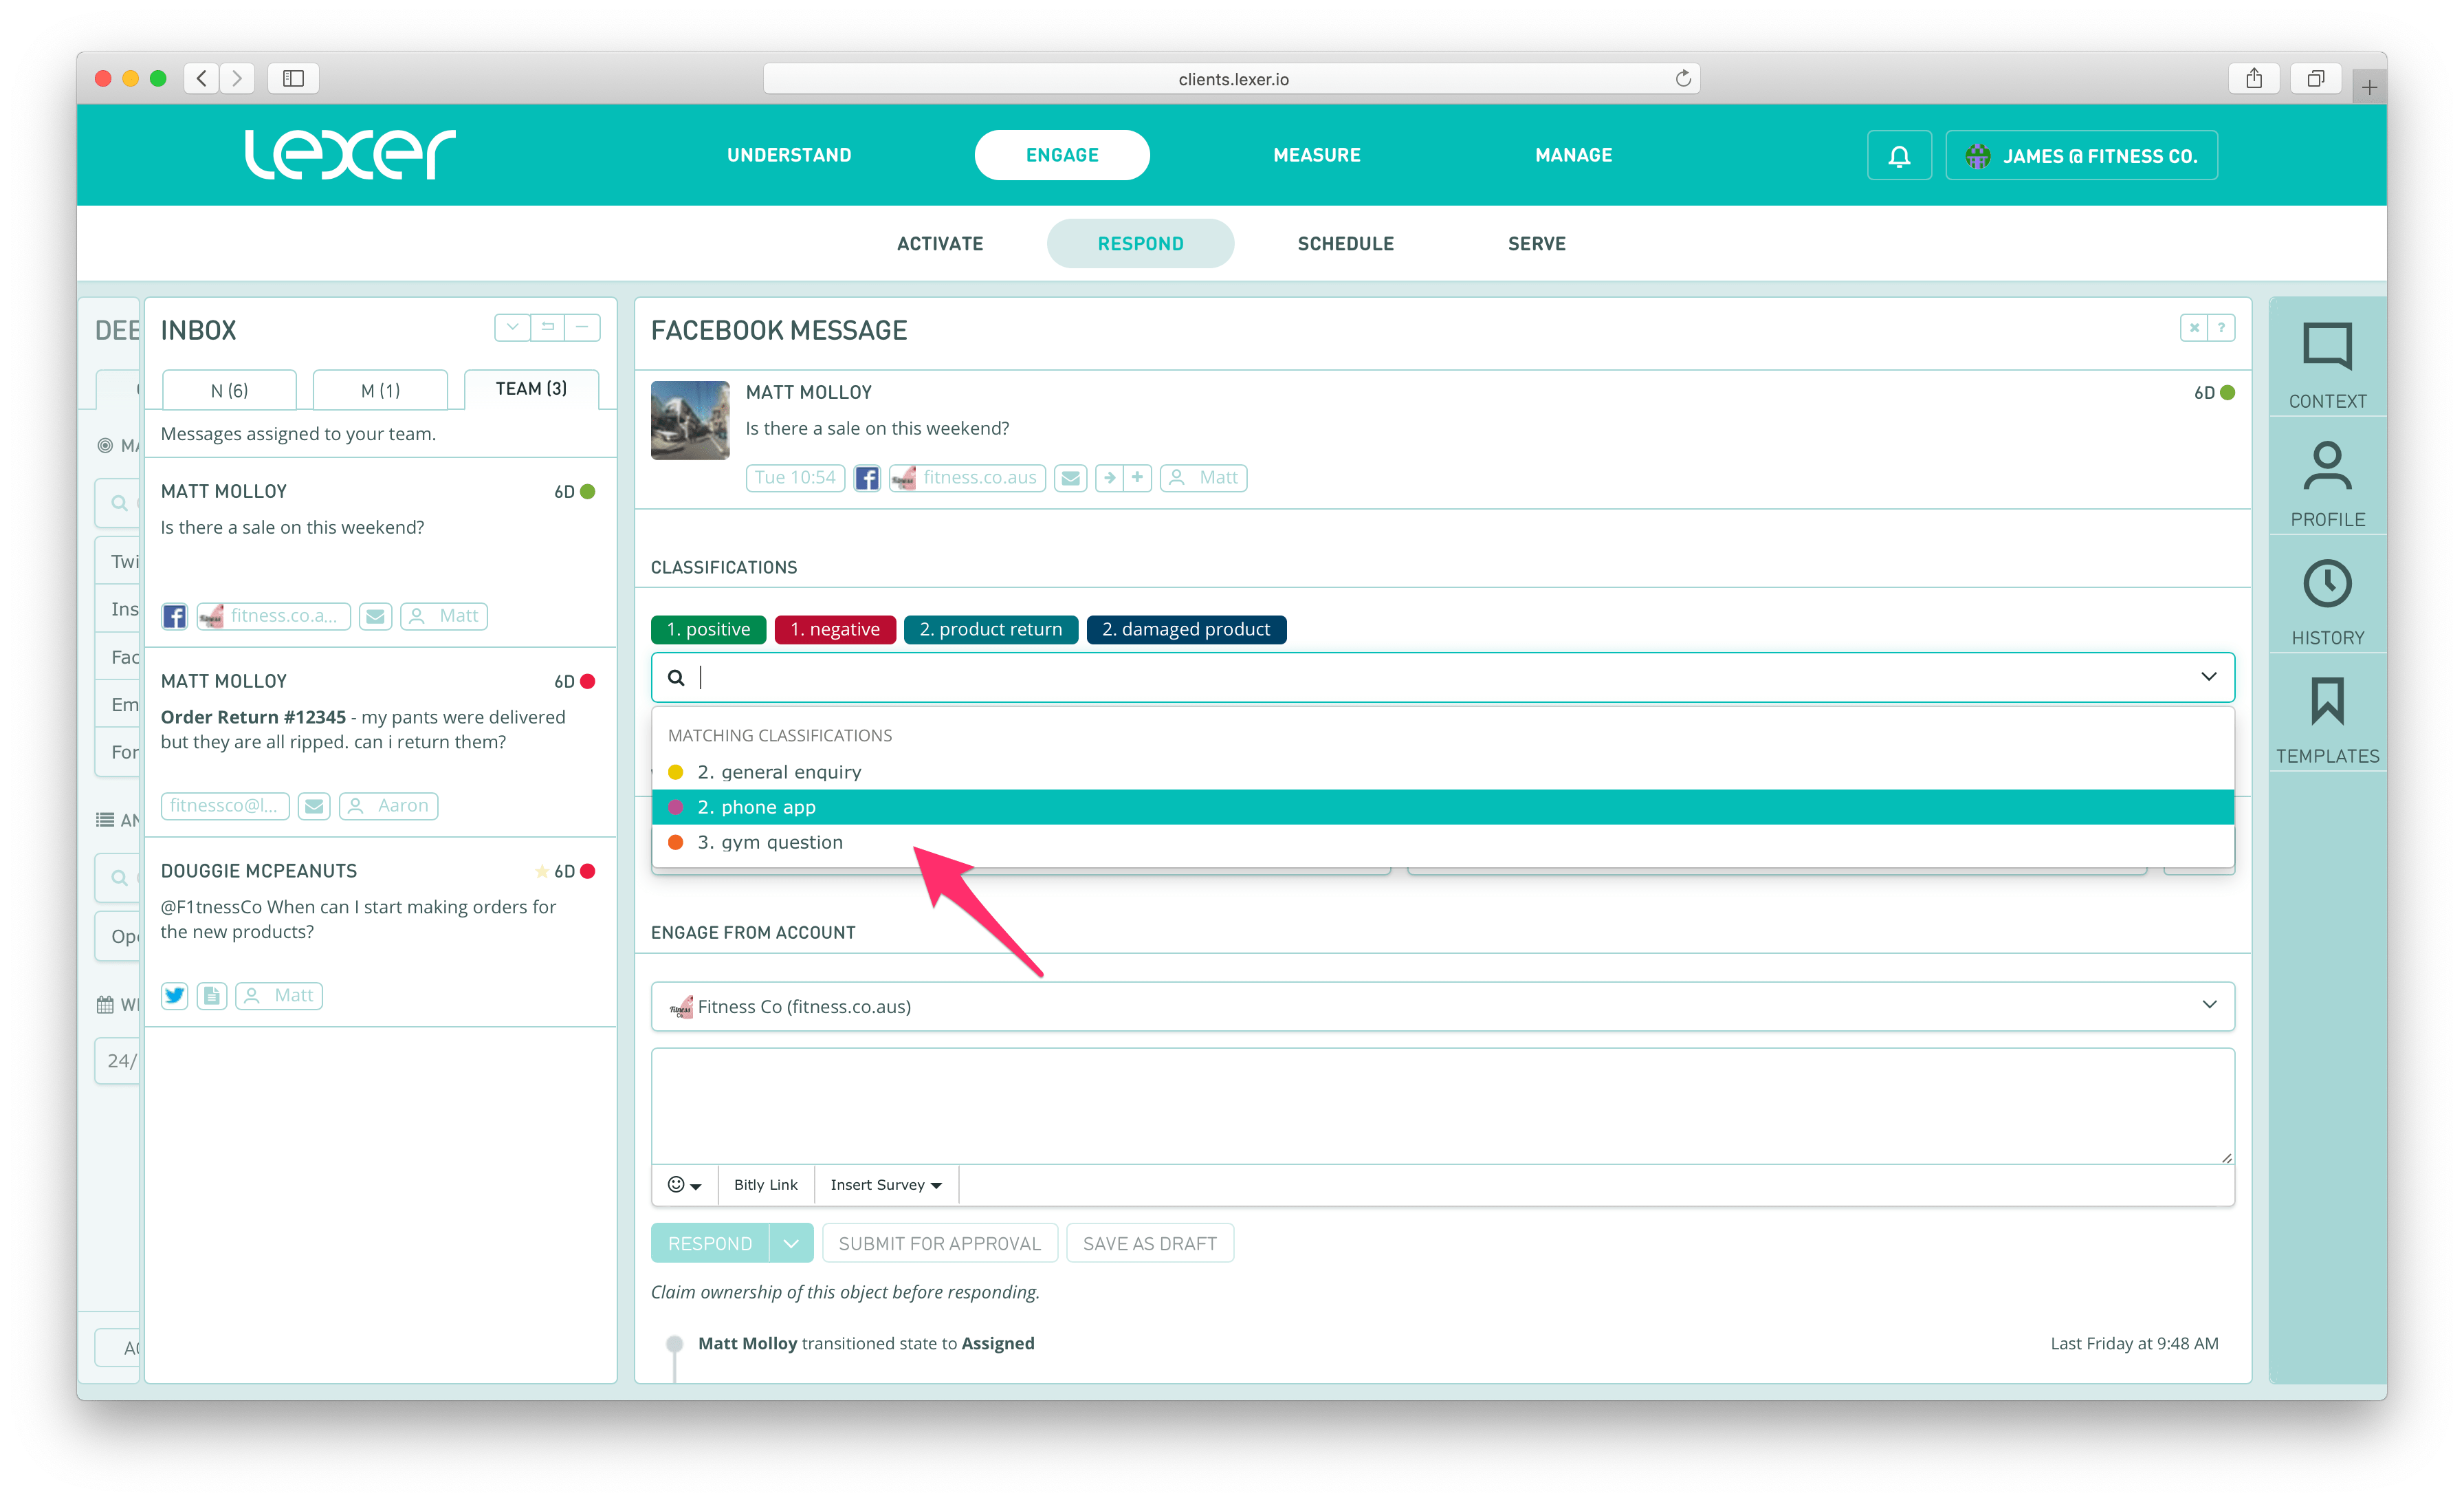Image resolution: width=2464 pixels, height=1502 pixels.
Task: Open the notifications bell
Action: (x=1898, y=156)
